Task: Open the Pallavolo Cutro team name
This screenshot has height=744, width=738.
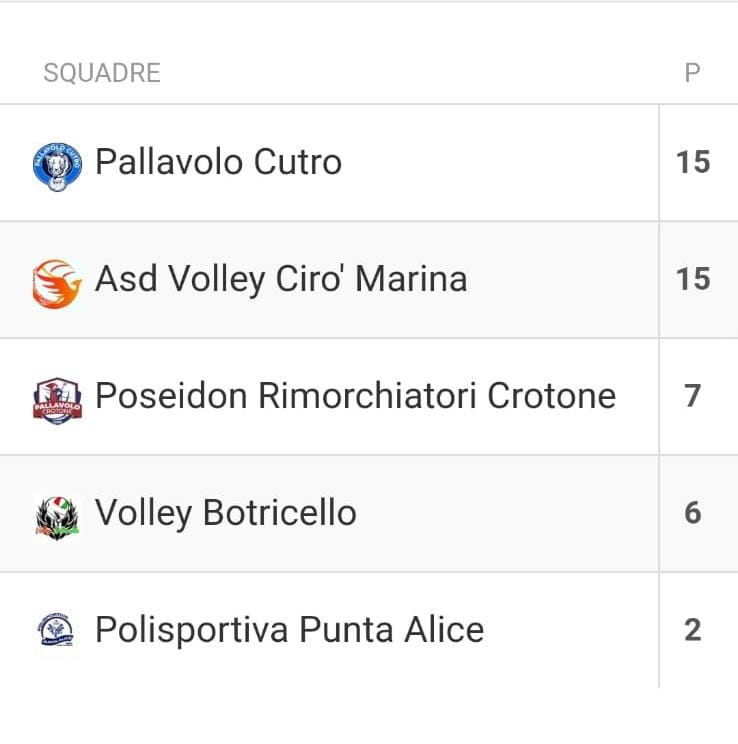Action: (218, 162)
